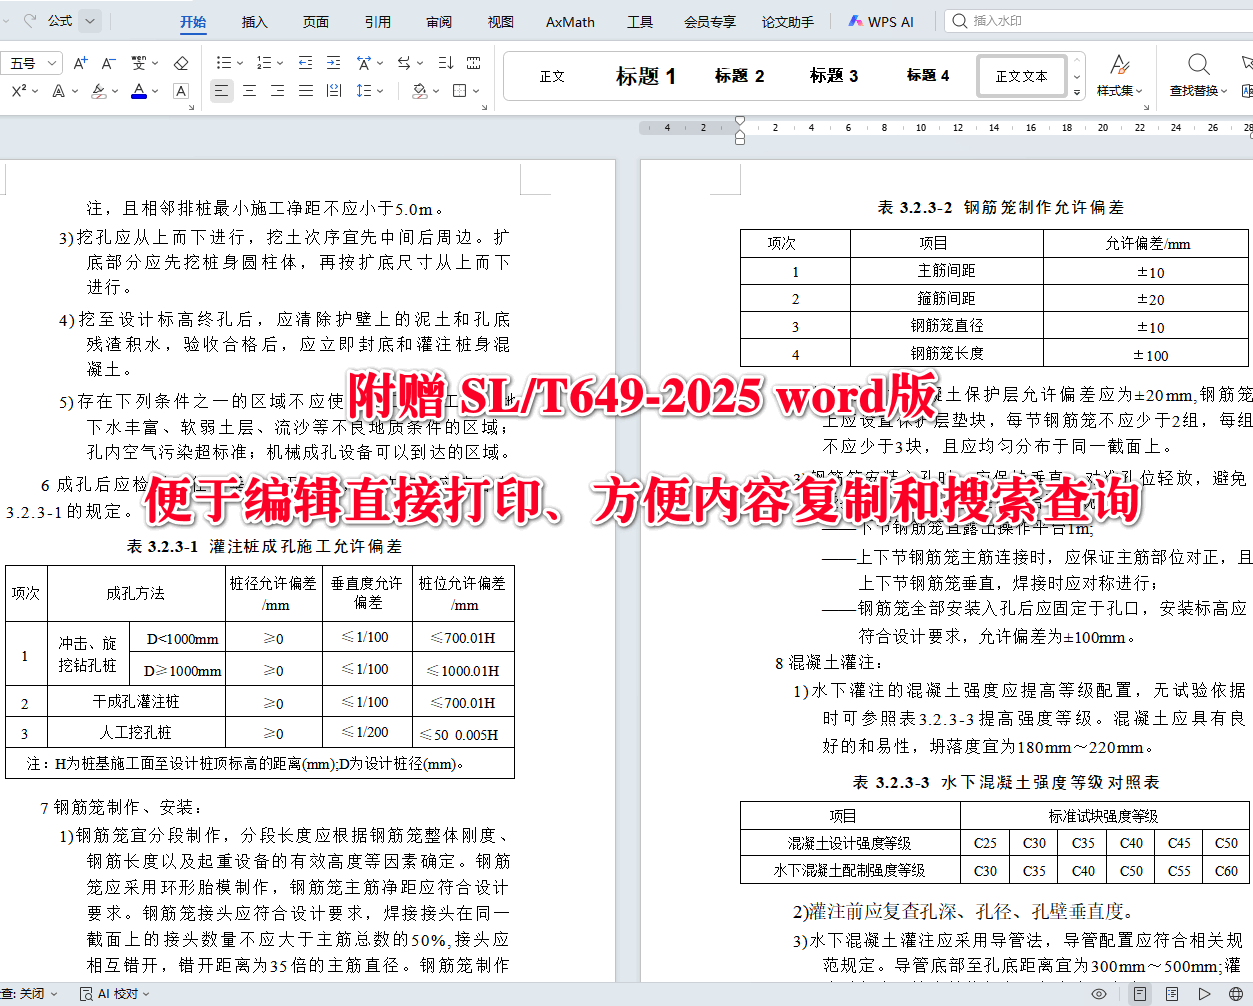Open the 审阅 ribbon tab
1253x1006 pixels.
pos(439,21)
